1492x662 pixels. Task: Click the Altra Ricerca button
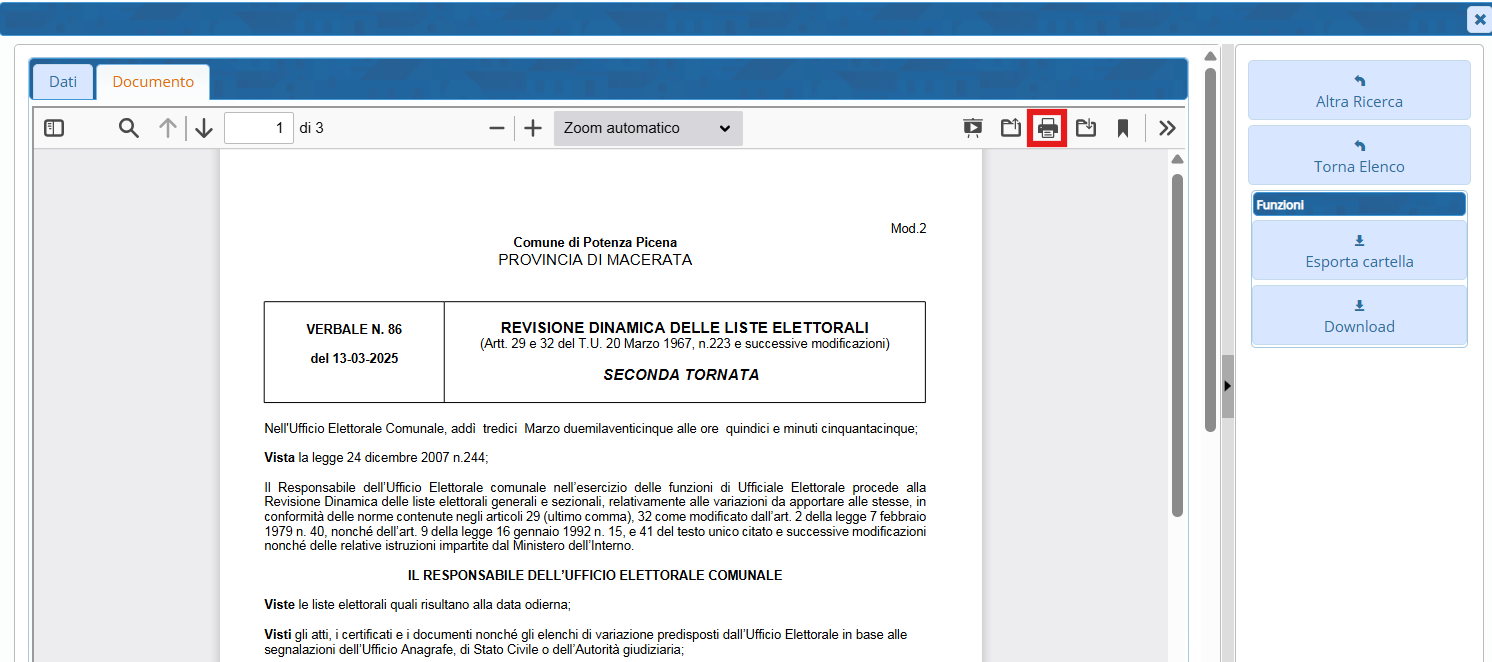pyautogui.click(x=1359, y=91)
